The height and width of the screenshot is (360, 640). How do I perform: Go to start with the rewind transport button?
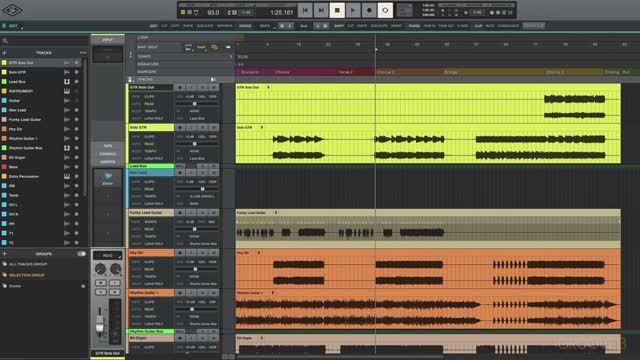[305, 10]
